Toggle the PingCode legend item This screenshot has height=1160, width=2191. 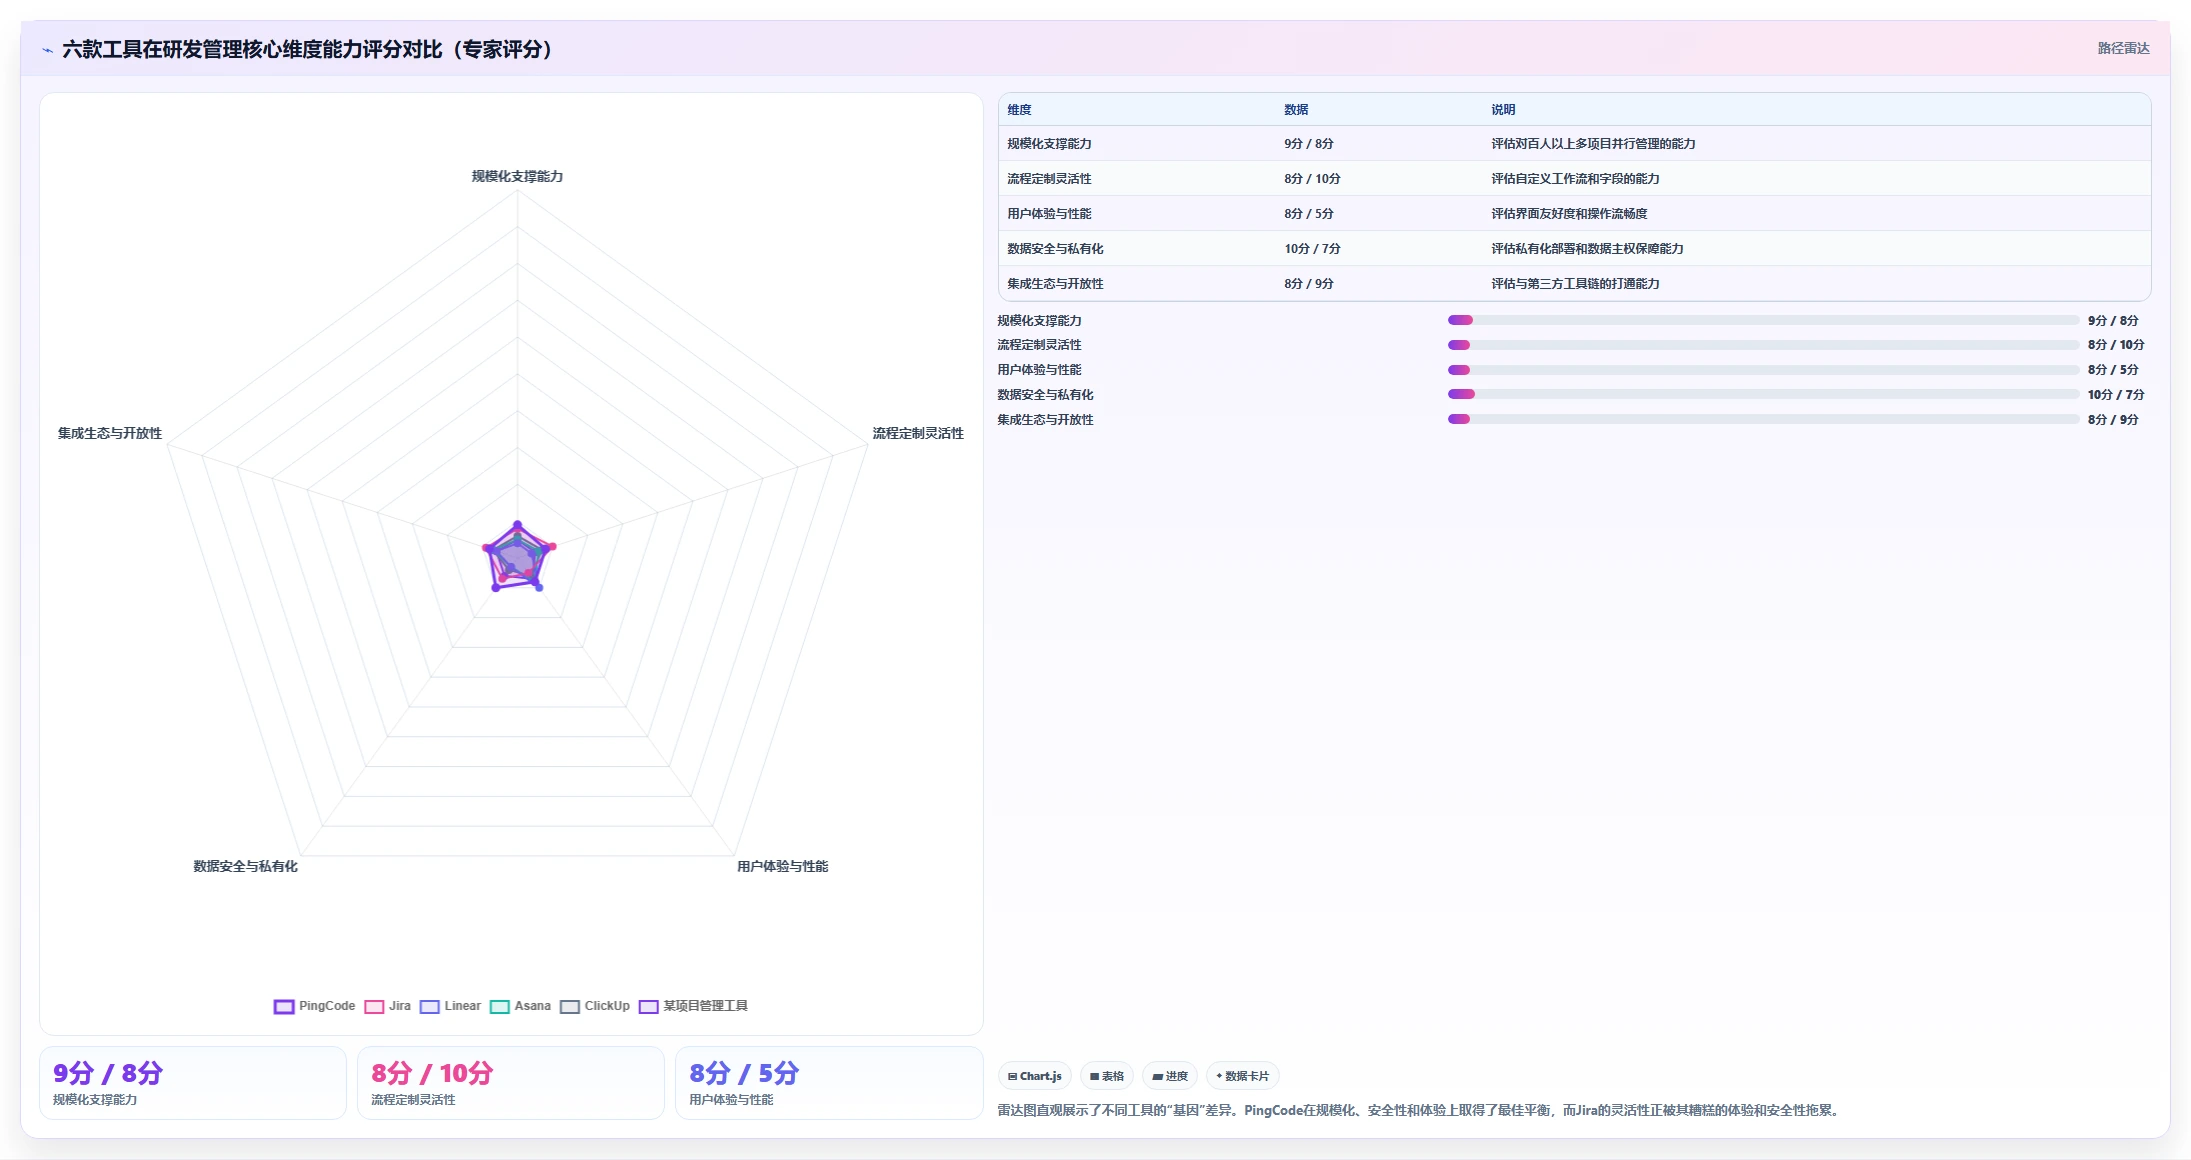point(314,1006)
